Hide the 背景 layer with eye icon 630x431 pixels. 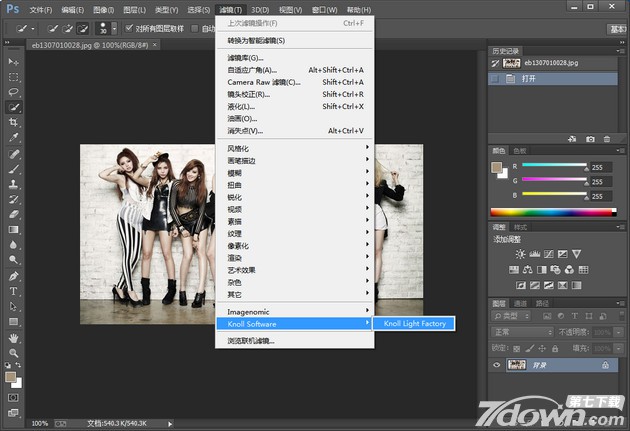point(497,366)
